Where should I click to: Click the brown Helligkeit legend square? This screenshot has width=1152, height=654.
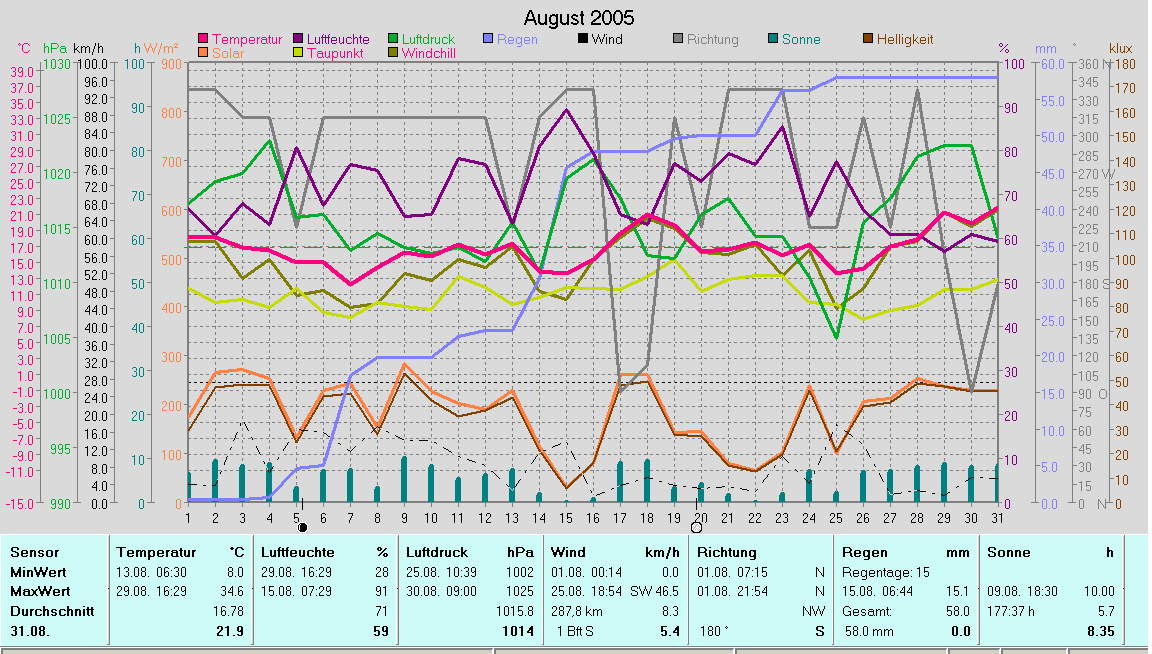pyautogui.click(x=868, y=39)
